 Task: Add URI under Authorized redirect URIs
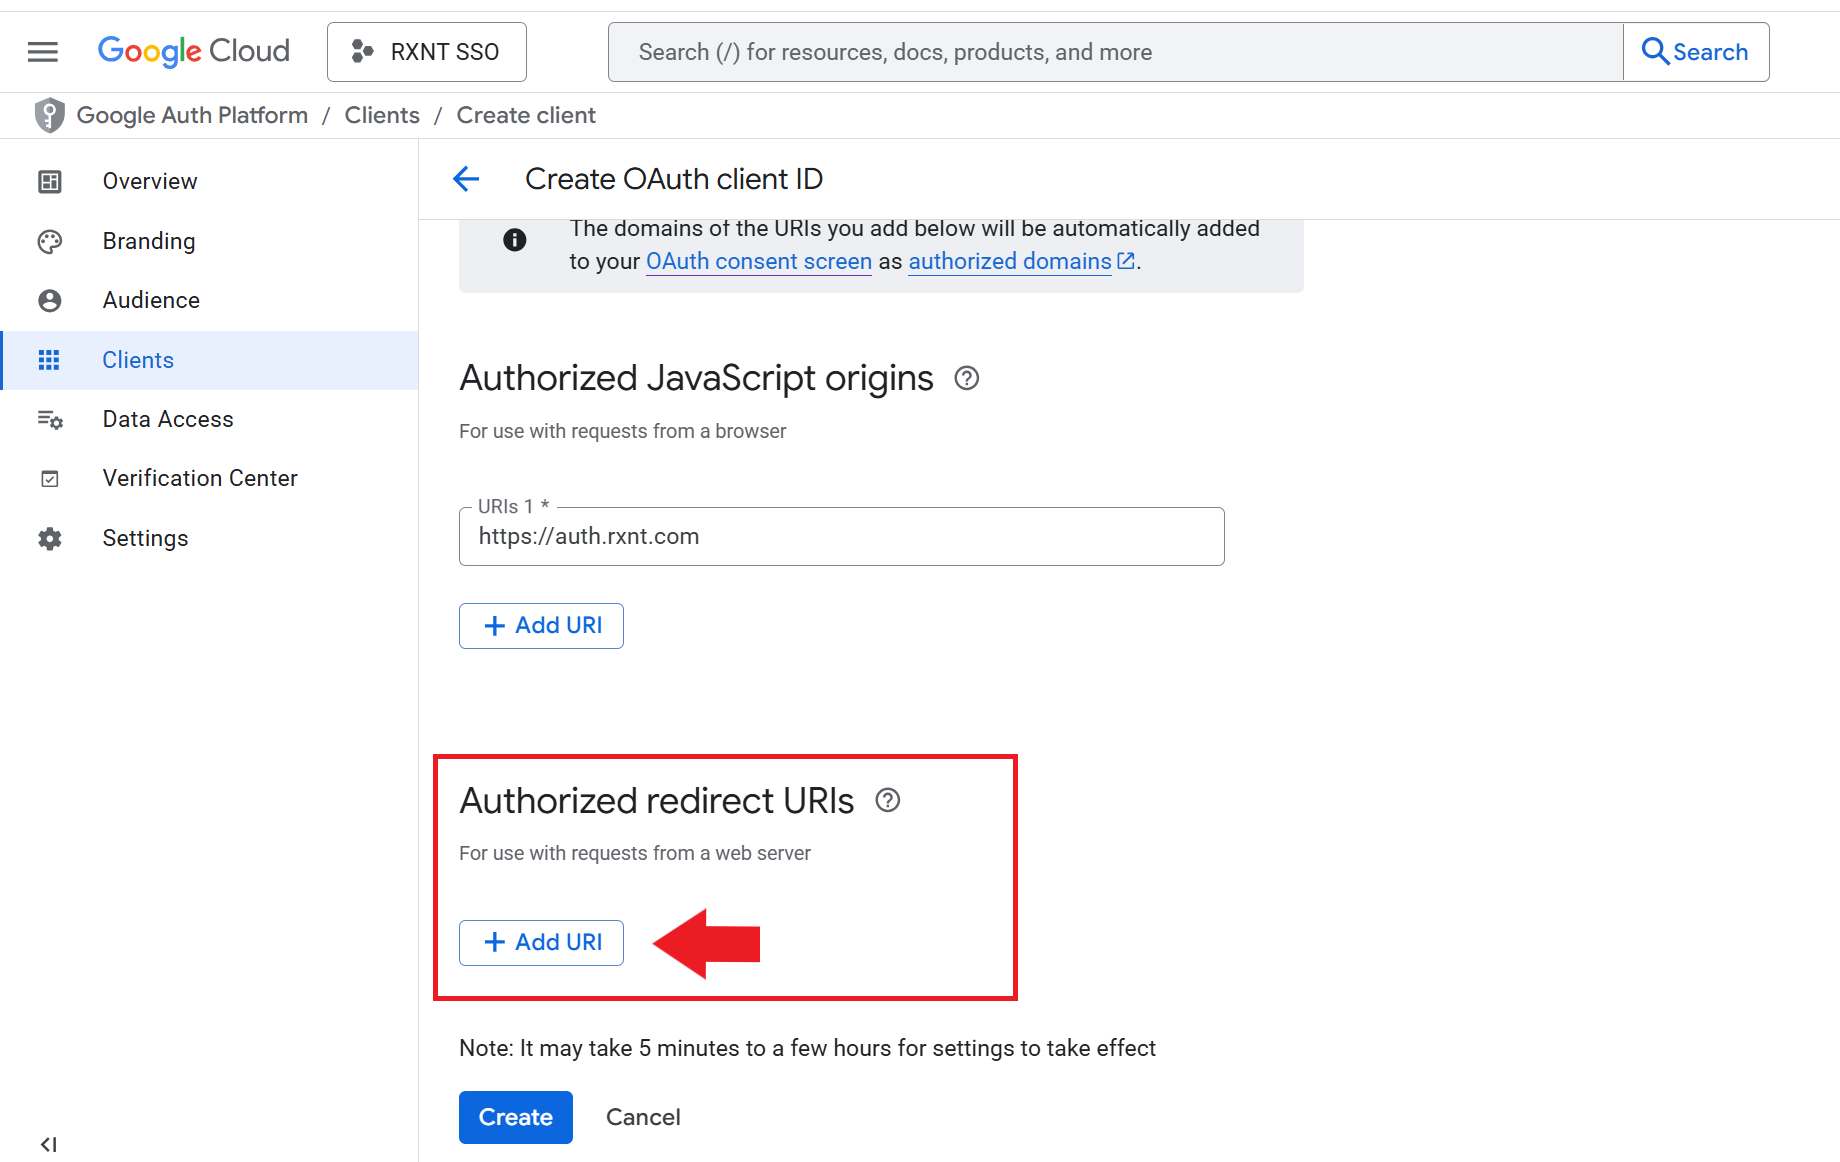[541, 943]
